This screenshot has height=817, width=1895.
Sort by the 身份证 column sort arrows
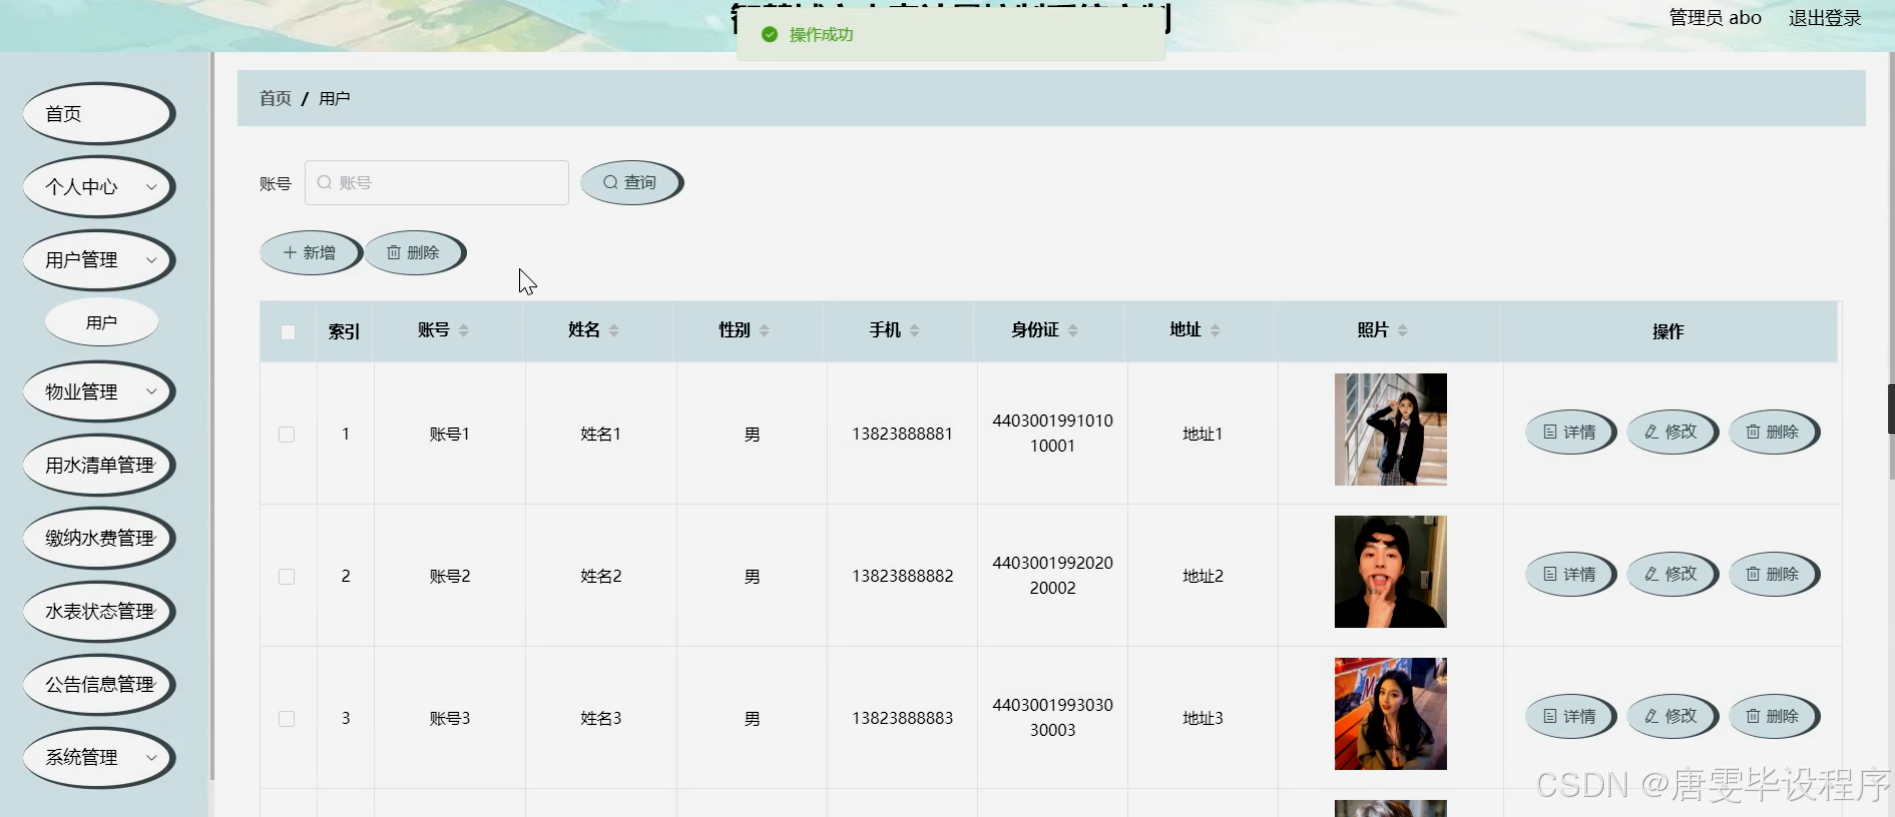(x=1073, y=330)
